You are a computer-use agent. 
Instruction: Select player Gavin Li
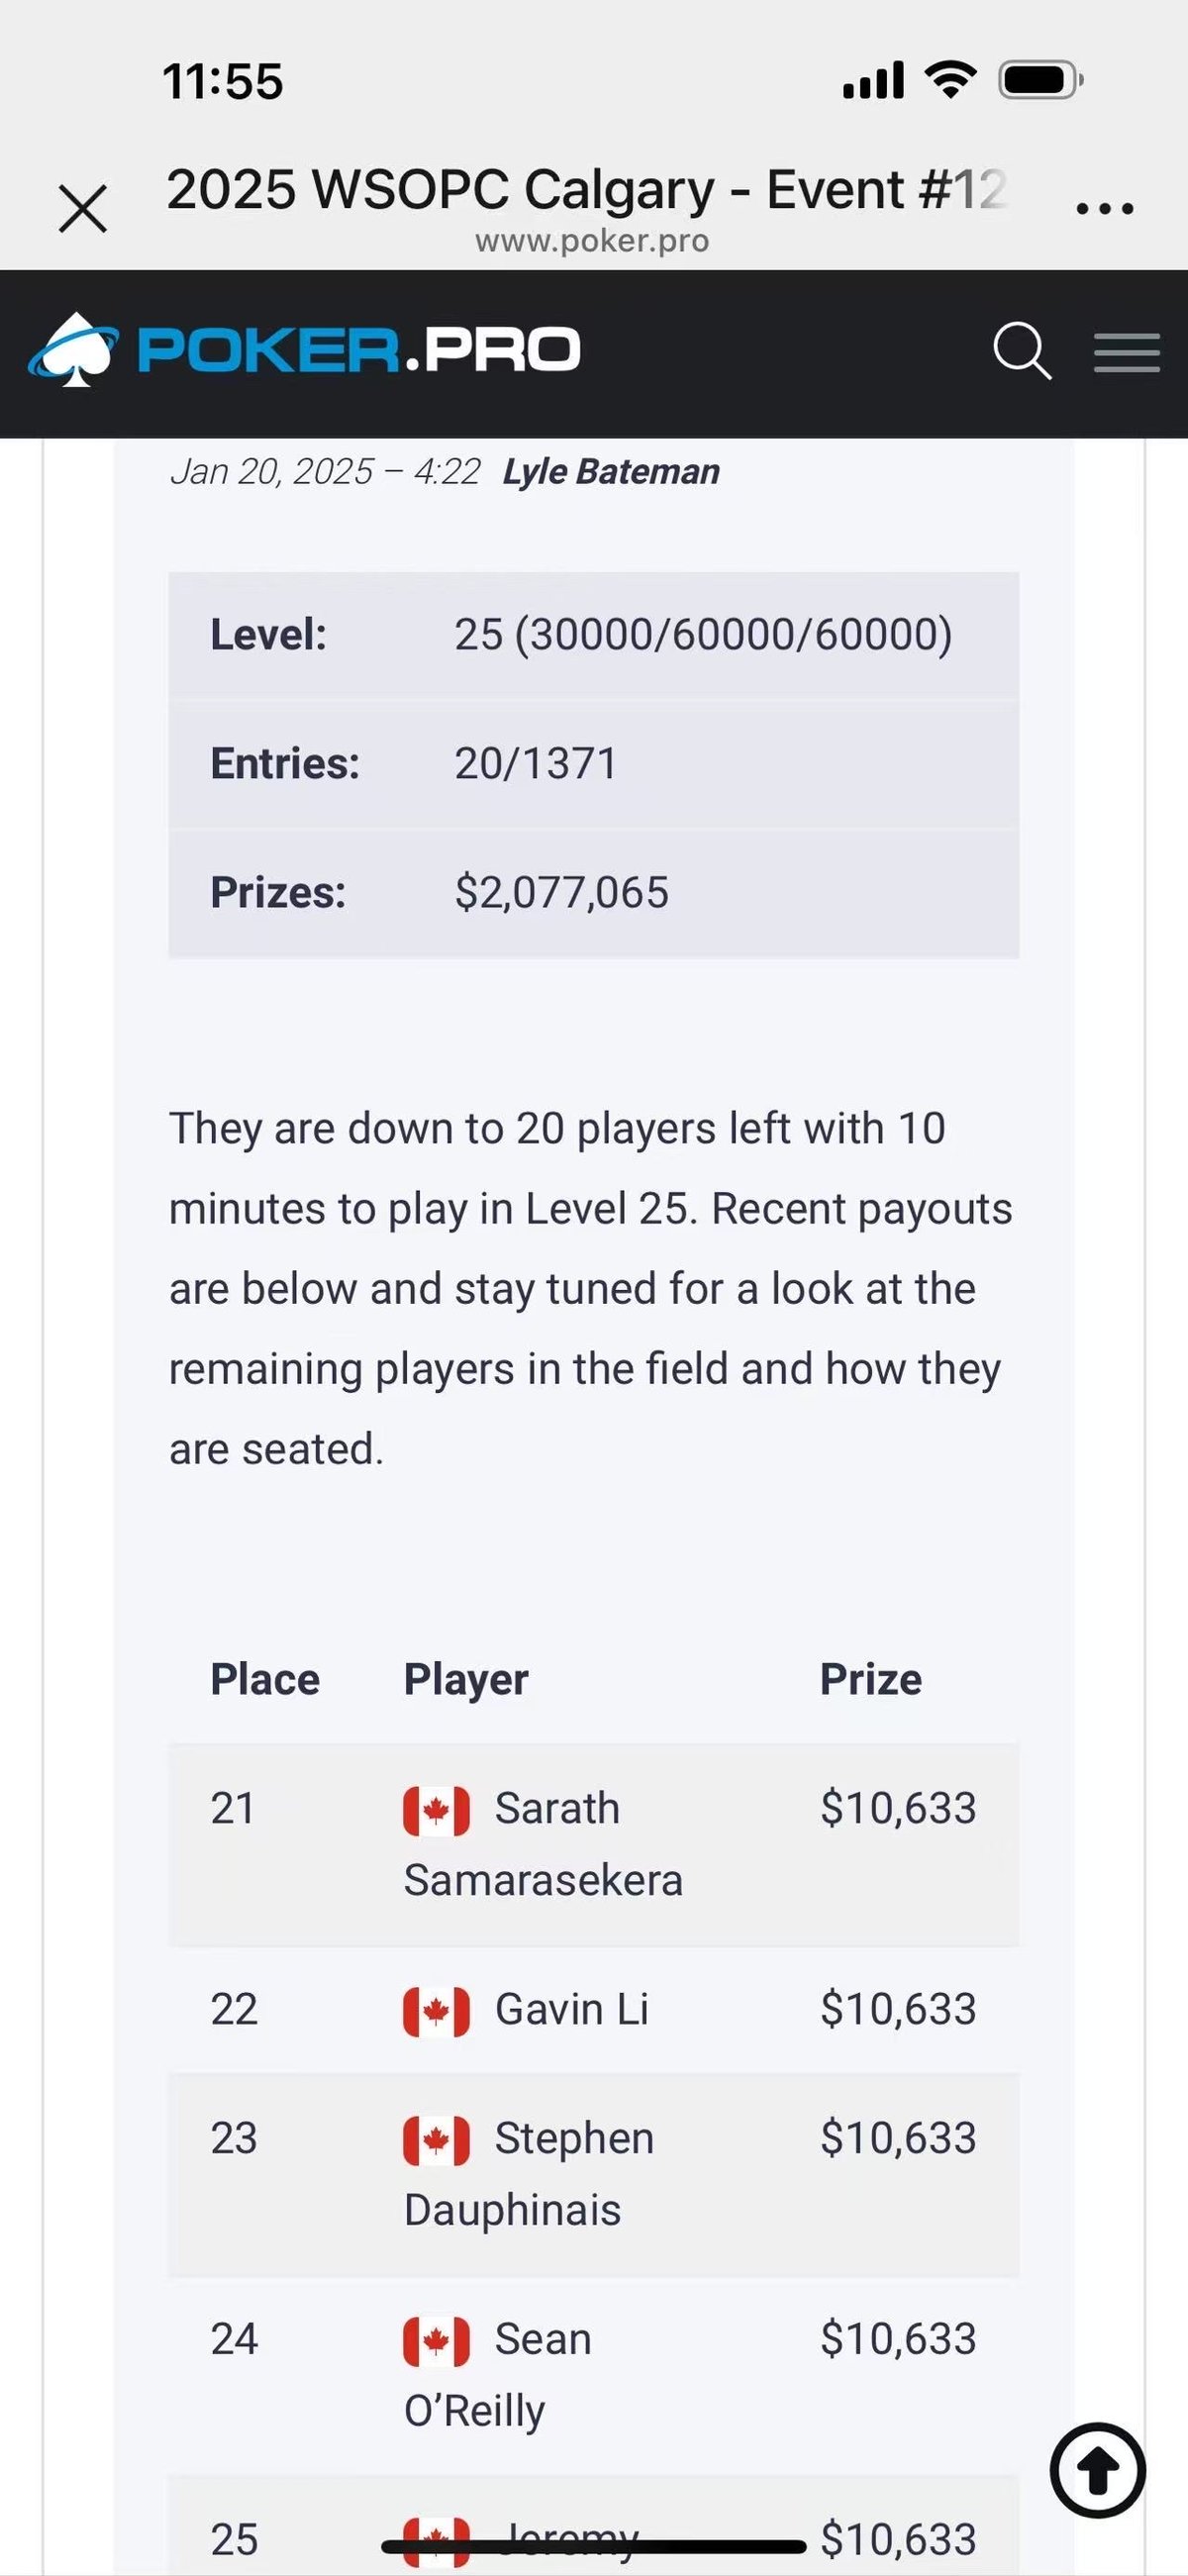click(x=571, y=2010)
